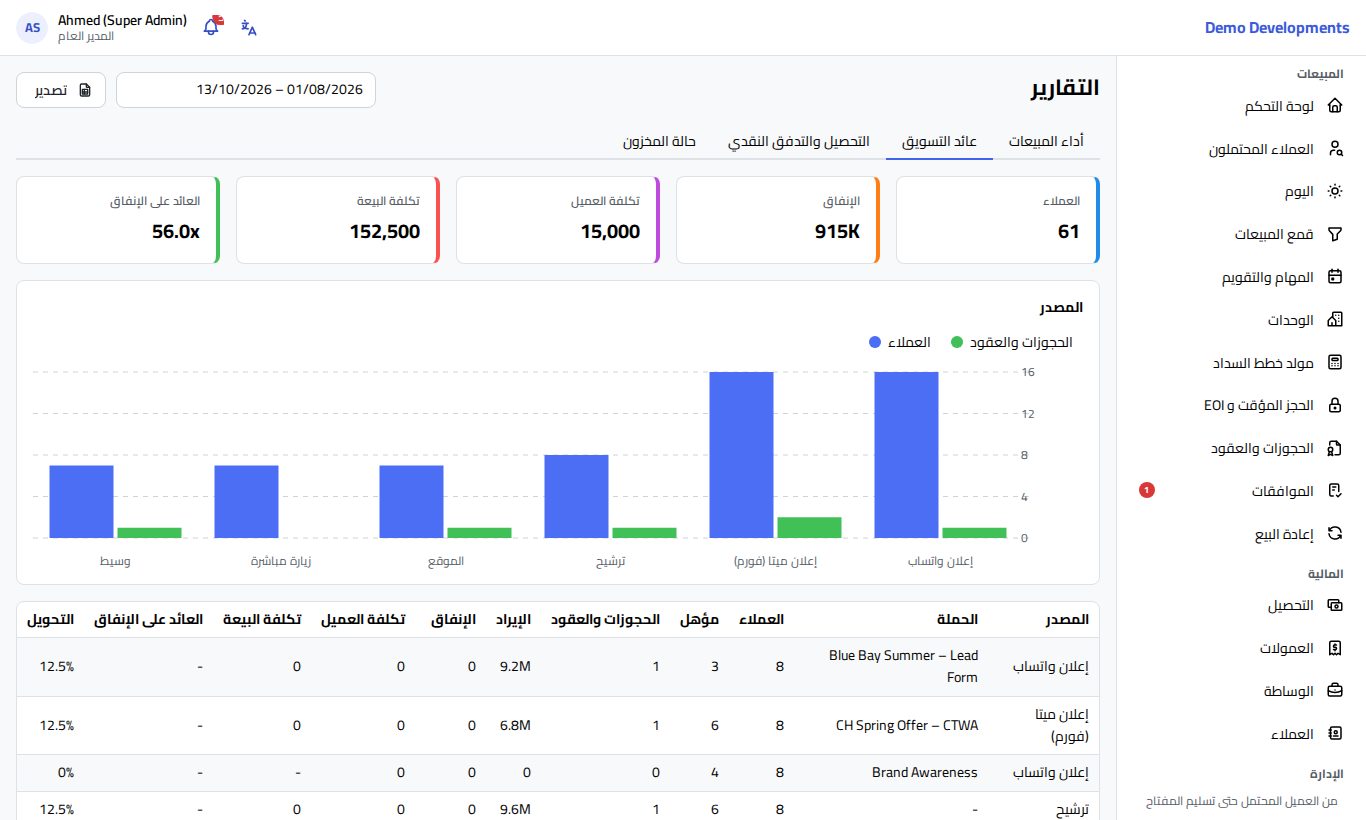Screen dimensions: 1366x820
Task: Select the عائد التسويق tab
Action: (939, 141)
